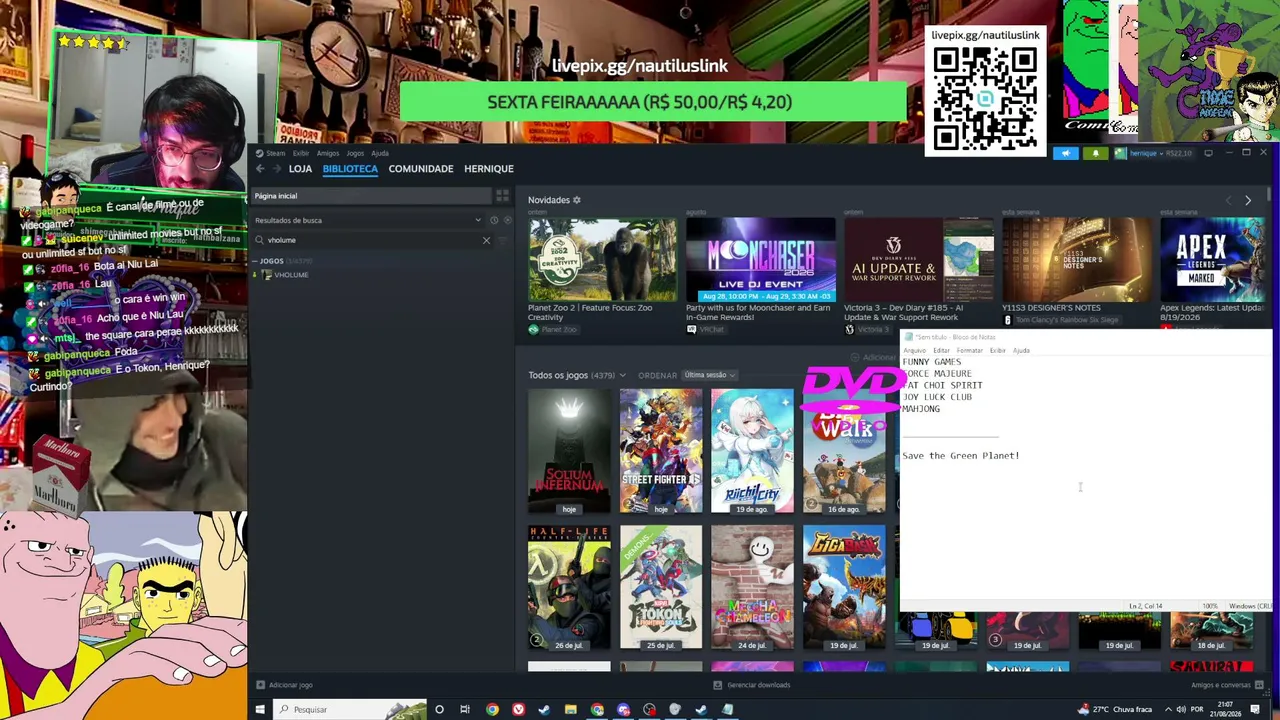Click the ready-to-play filter icon
Image resolution: width=1280 pixels, height=720 pixels.
click(507, 220)
